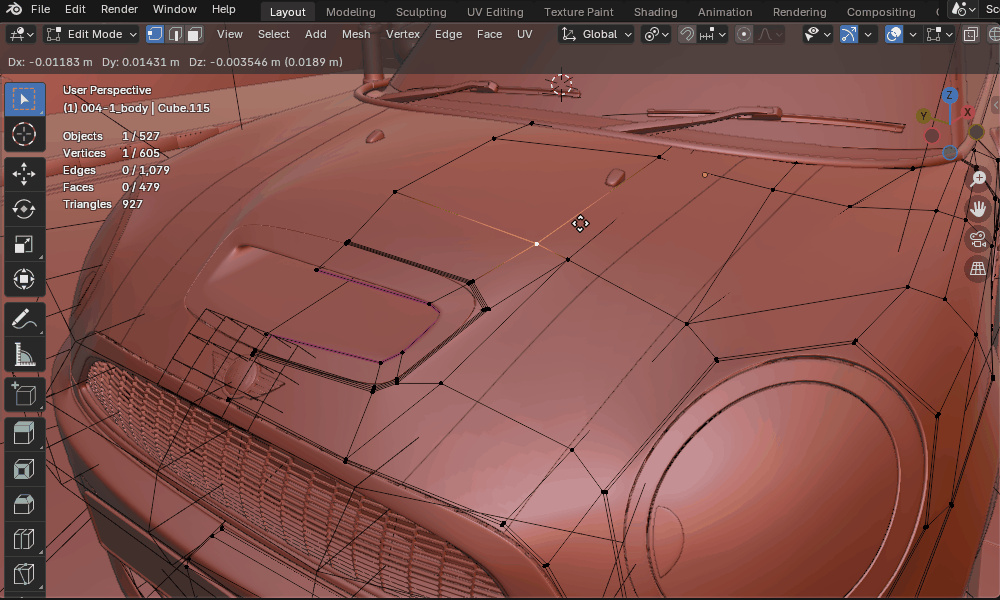The height and width of the screenshot is (600, 1000).
Task: Open the Window menu
Action: point(175,9)
